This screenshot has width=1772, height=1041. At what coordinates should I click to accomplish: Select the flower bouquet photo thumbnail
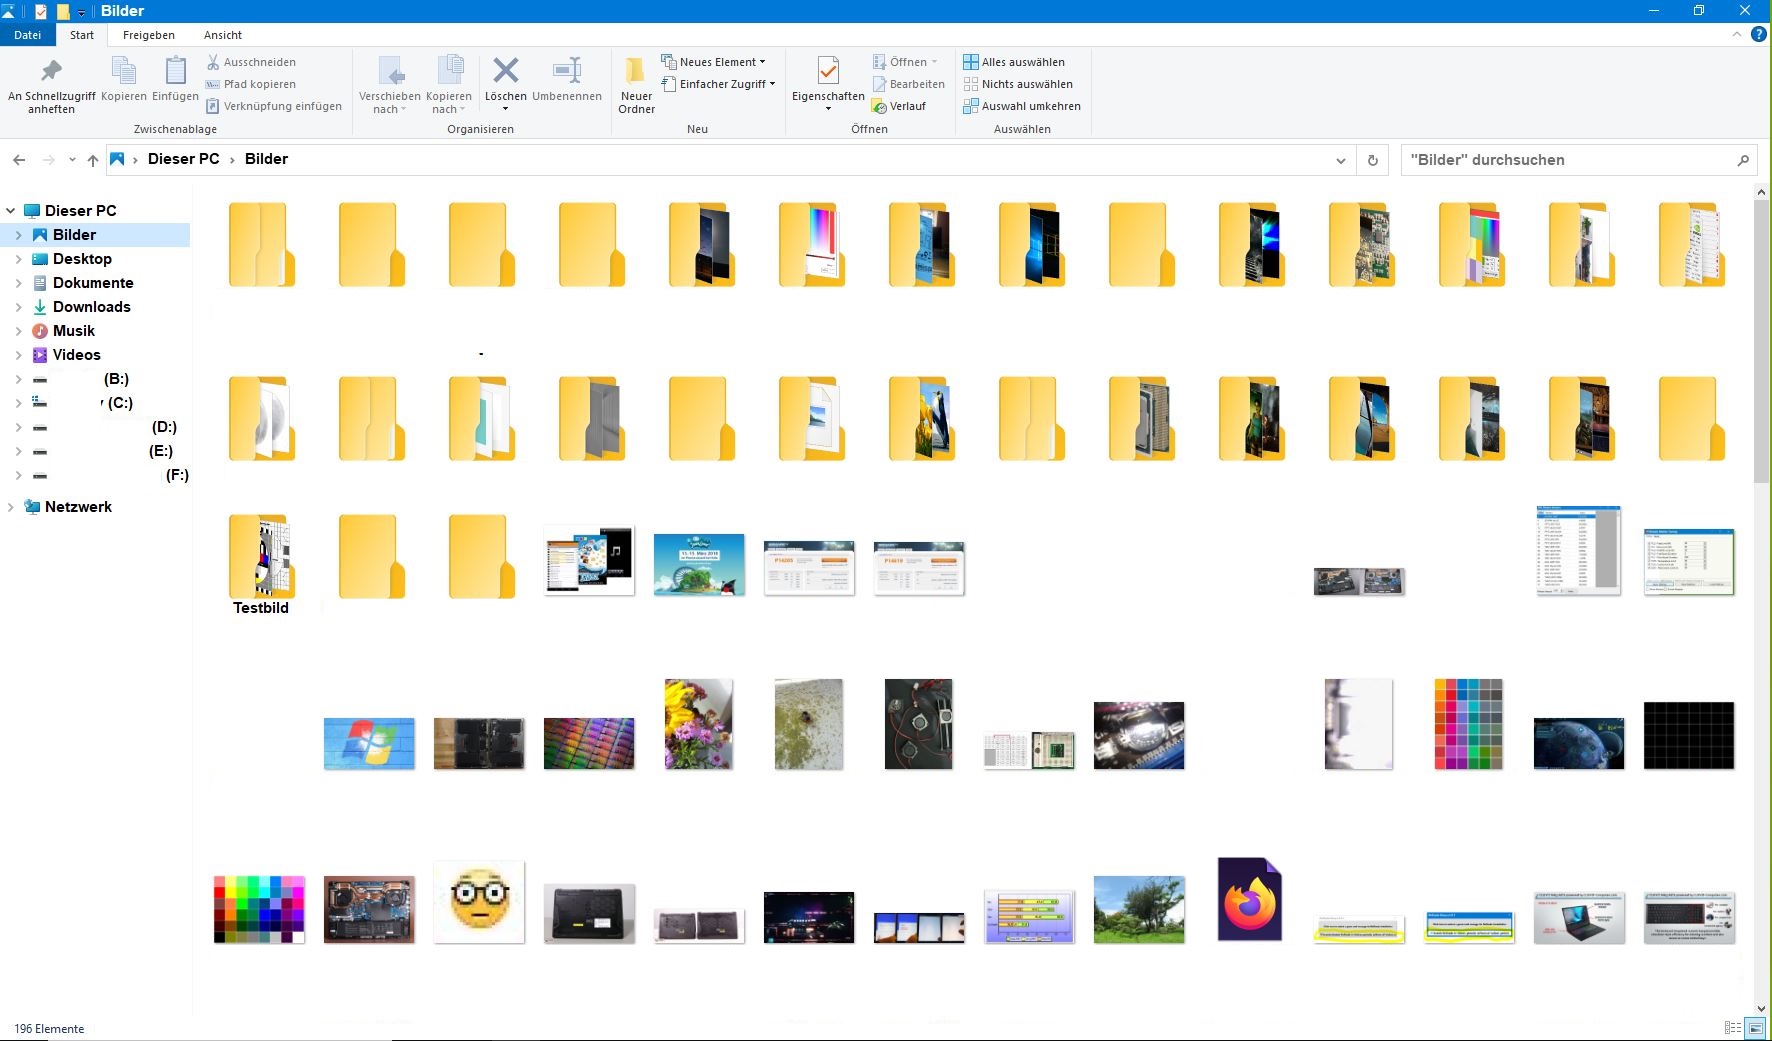[698, 724]
